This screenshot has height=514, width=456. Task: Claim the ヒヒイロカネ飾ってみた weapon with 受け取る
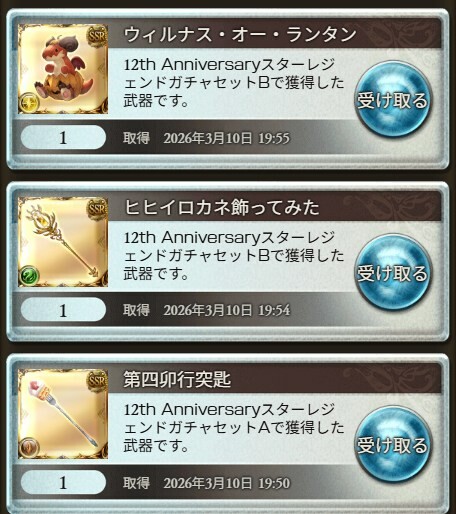click(393, 272)
